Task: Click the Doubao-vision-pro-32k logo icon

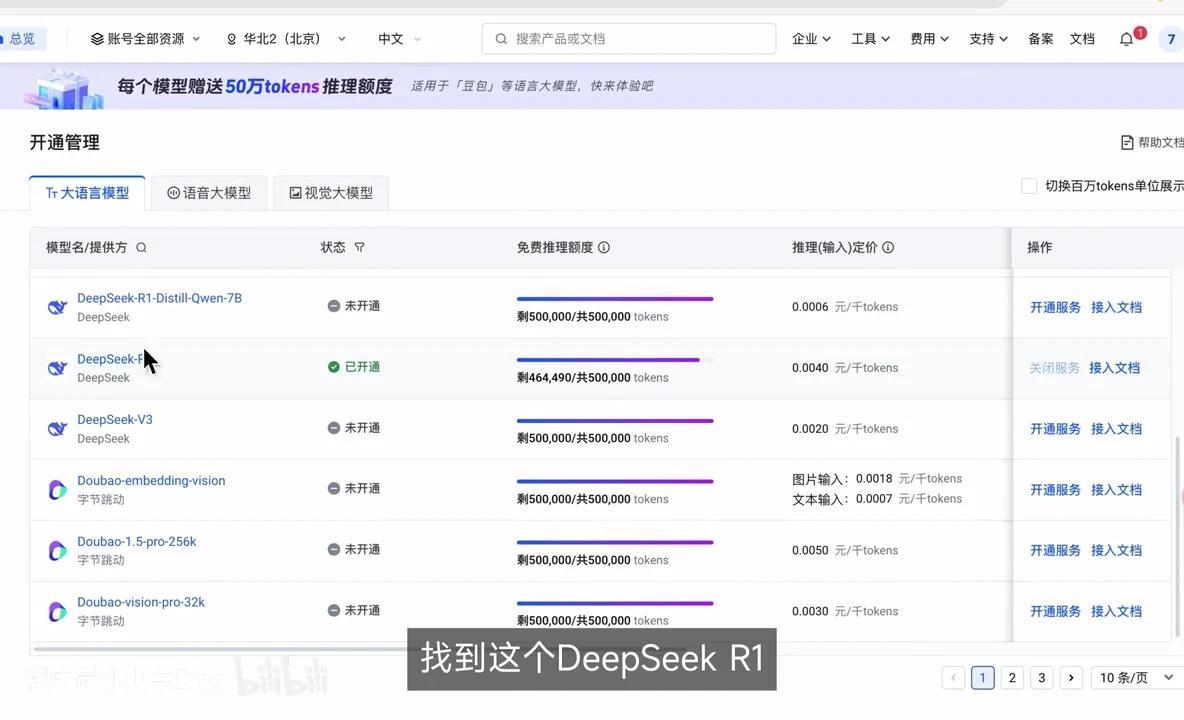Action: click(x=57, y=611)
